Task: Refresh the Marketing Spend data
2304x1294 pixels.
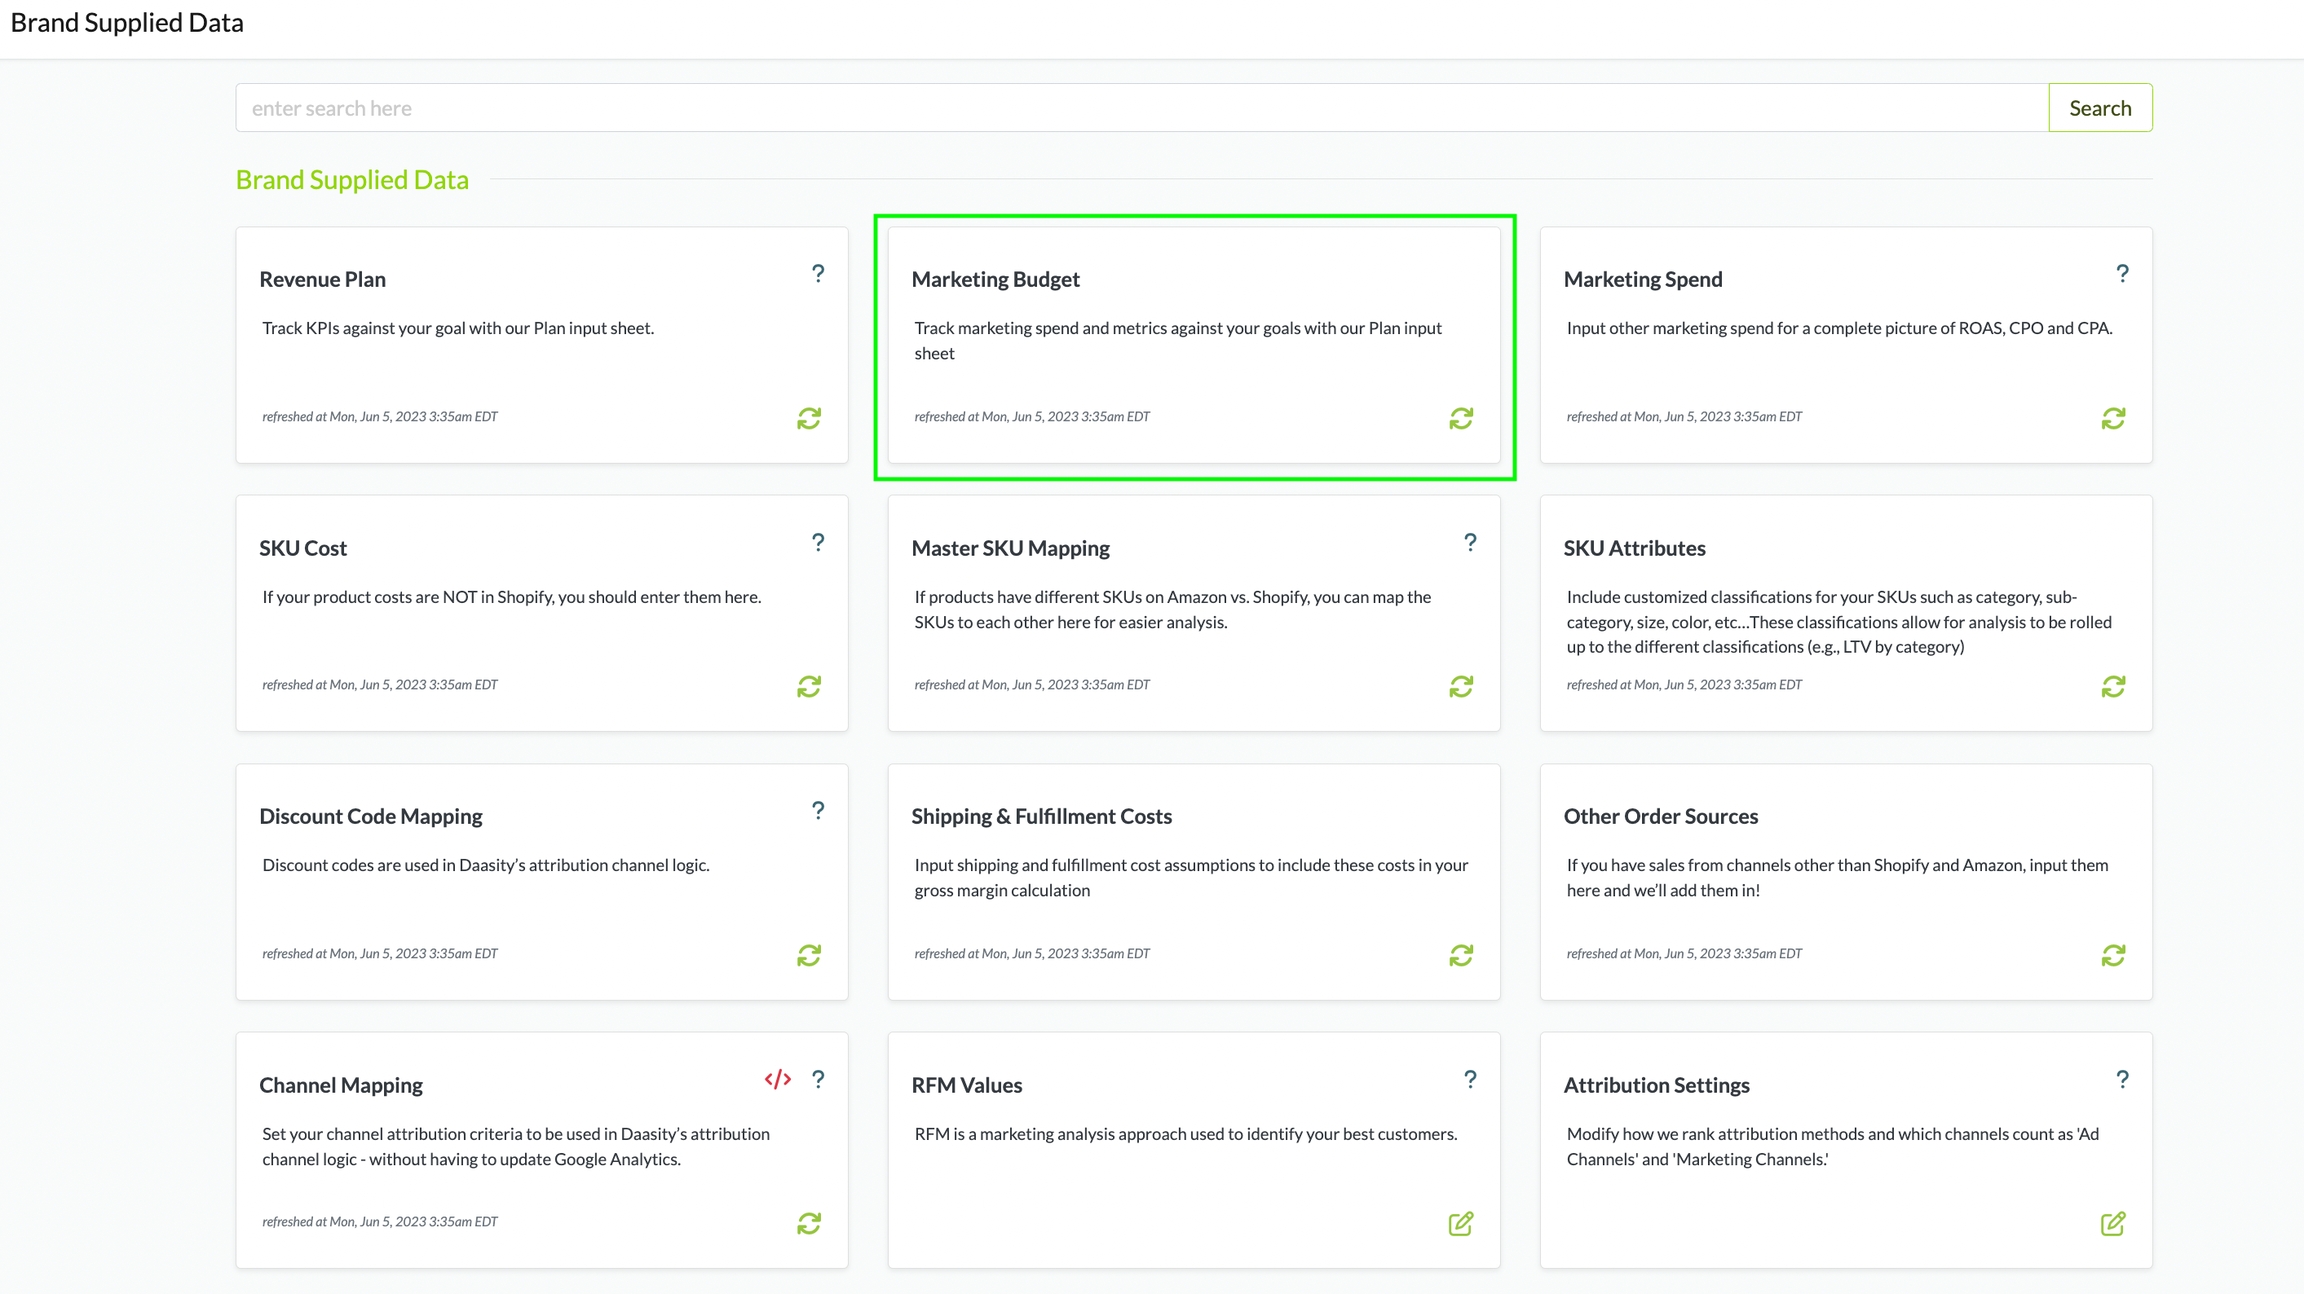Action: click(x=2113, y=418)
